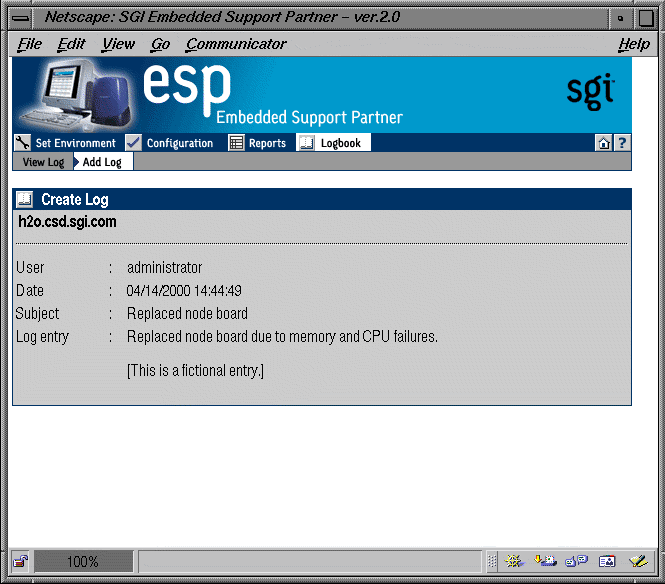665x584 pixels.
Task: Open Inbox mail icon in component bar
Action: [545, 562]
